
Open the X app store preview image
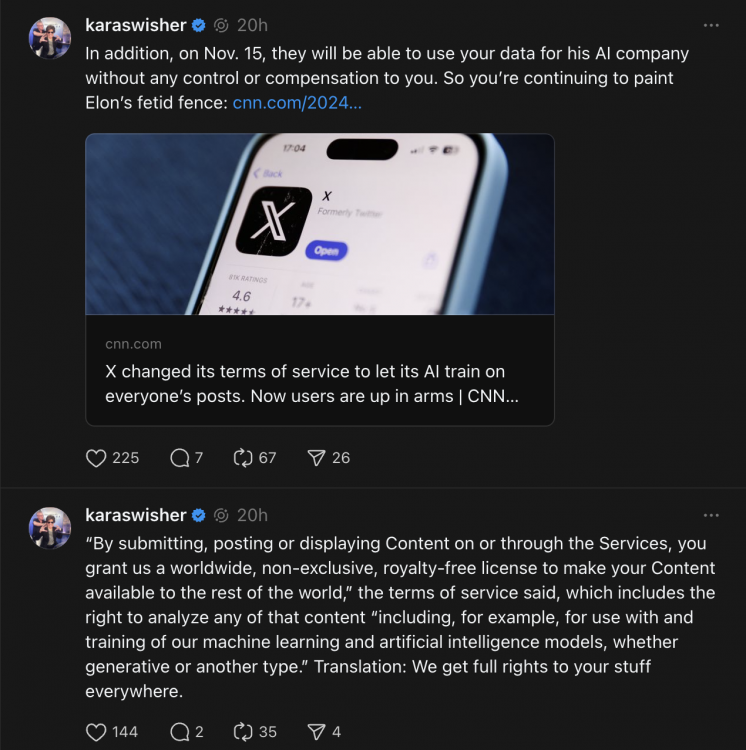point(320,224)
